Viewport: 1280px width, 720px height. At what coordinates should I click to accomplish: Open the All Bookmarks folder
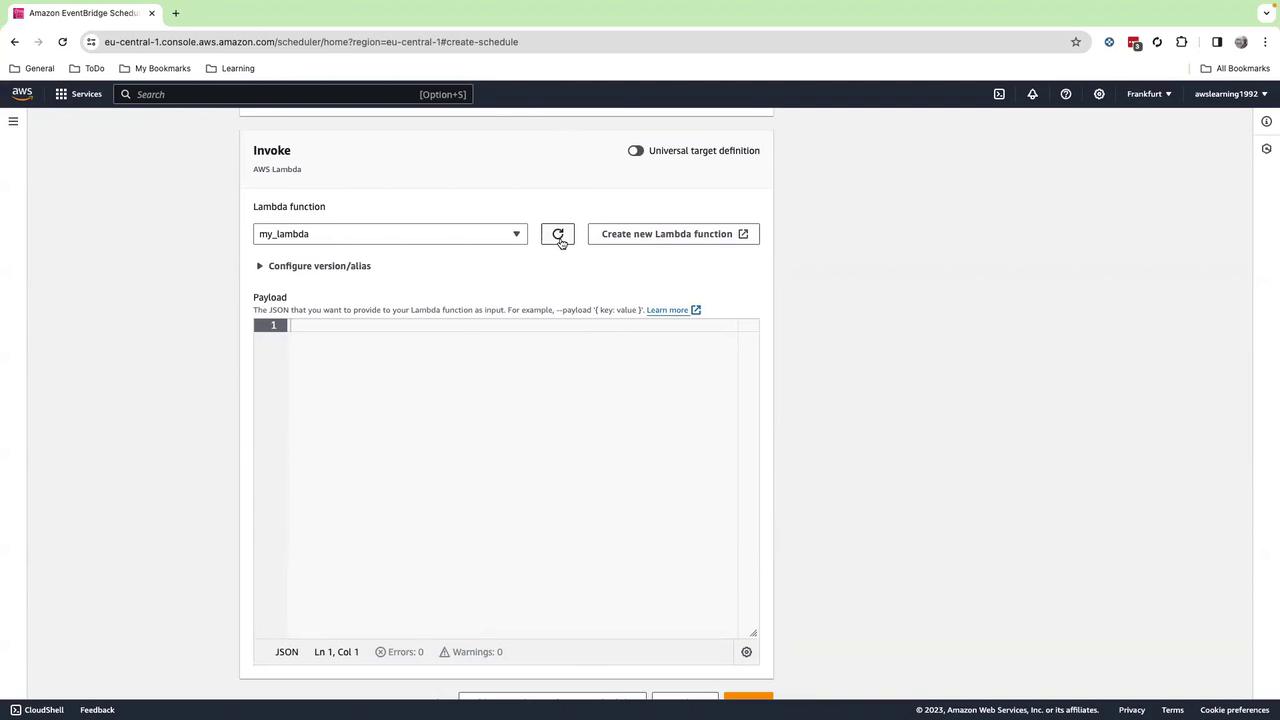click(x=1235, y=69)
